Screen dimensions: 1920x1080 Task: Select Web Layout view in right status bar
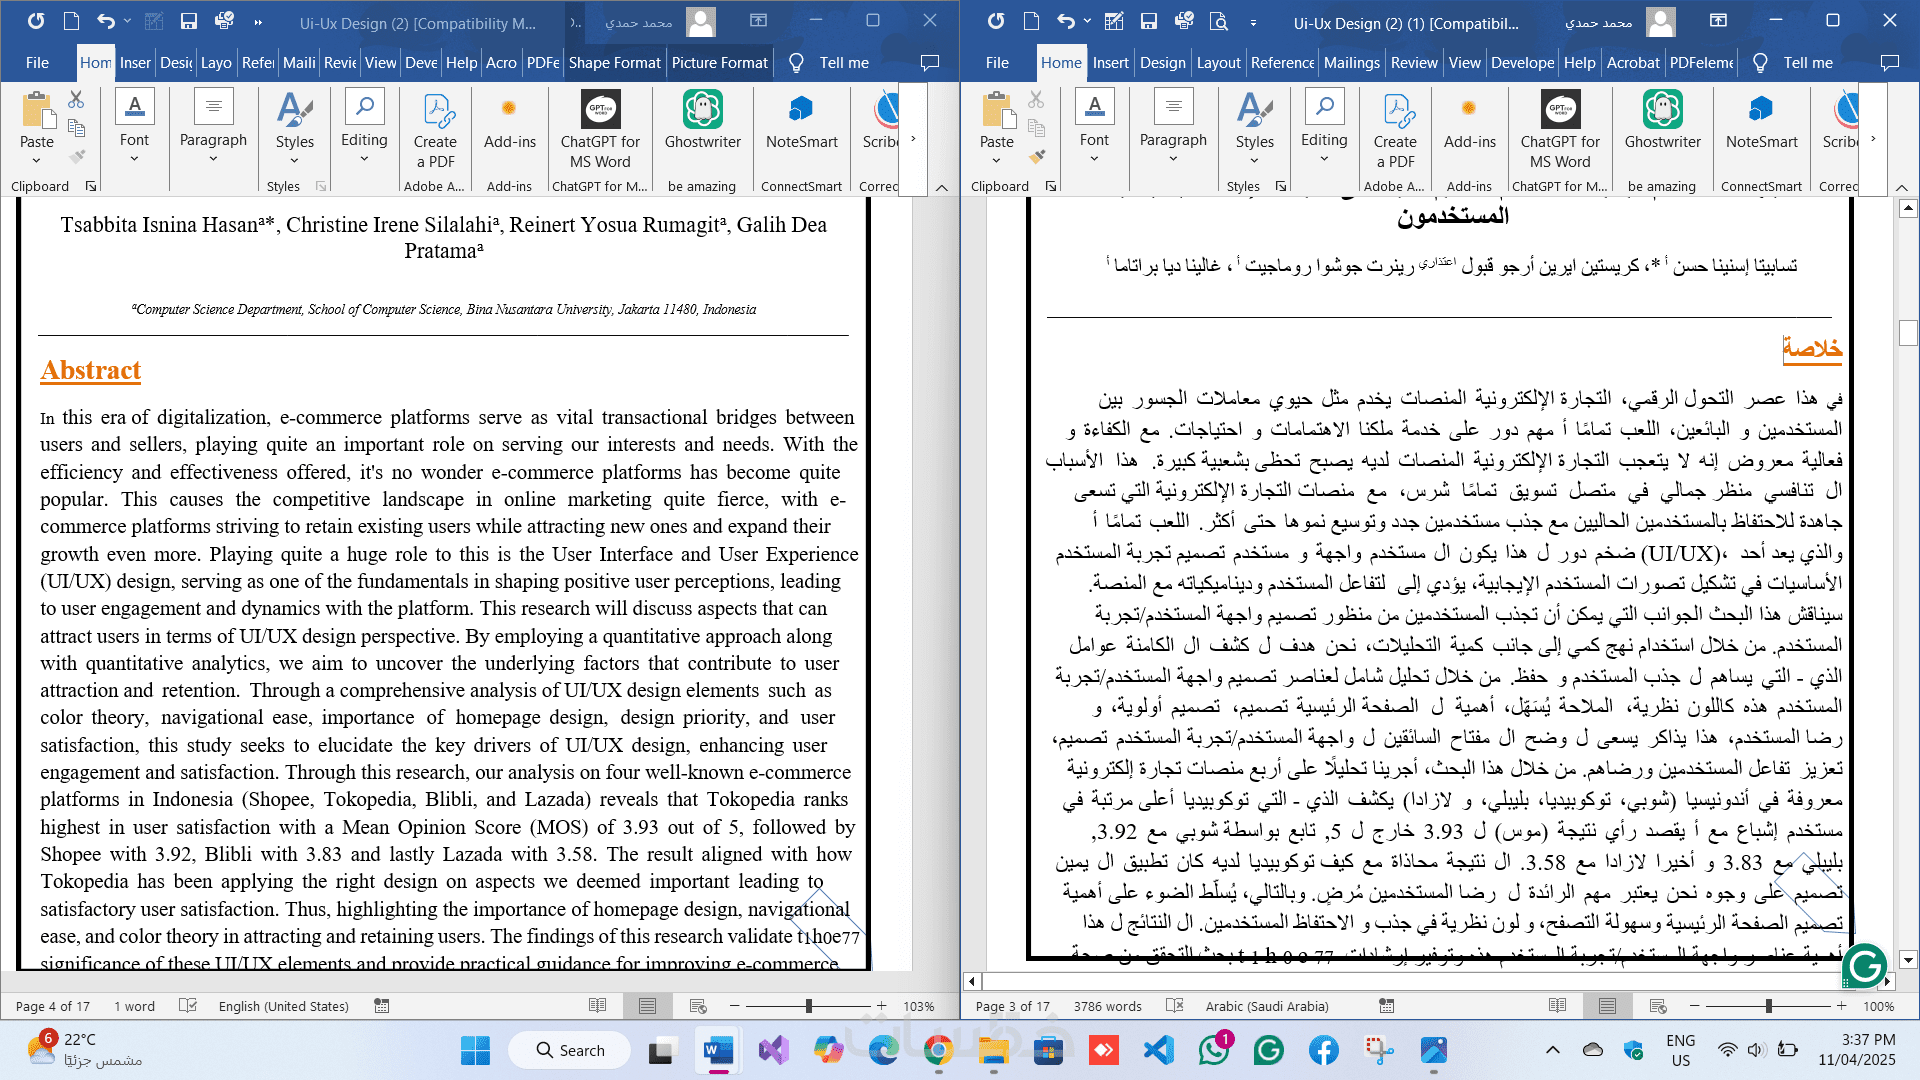(1658, 1006)
